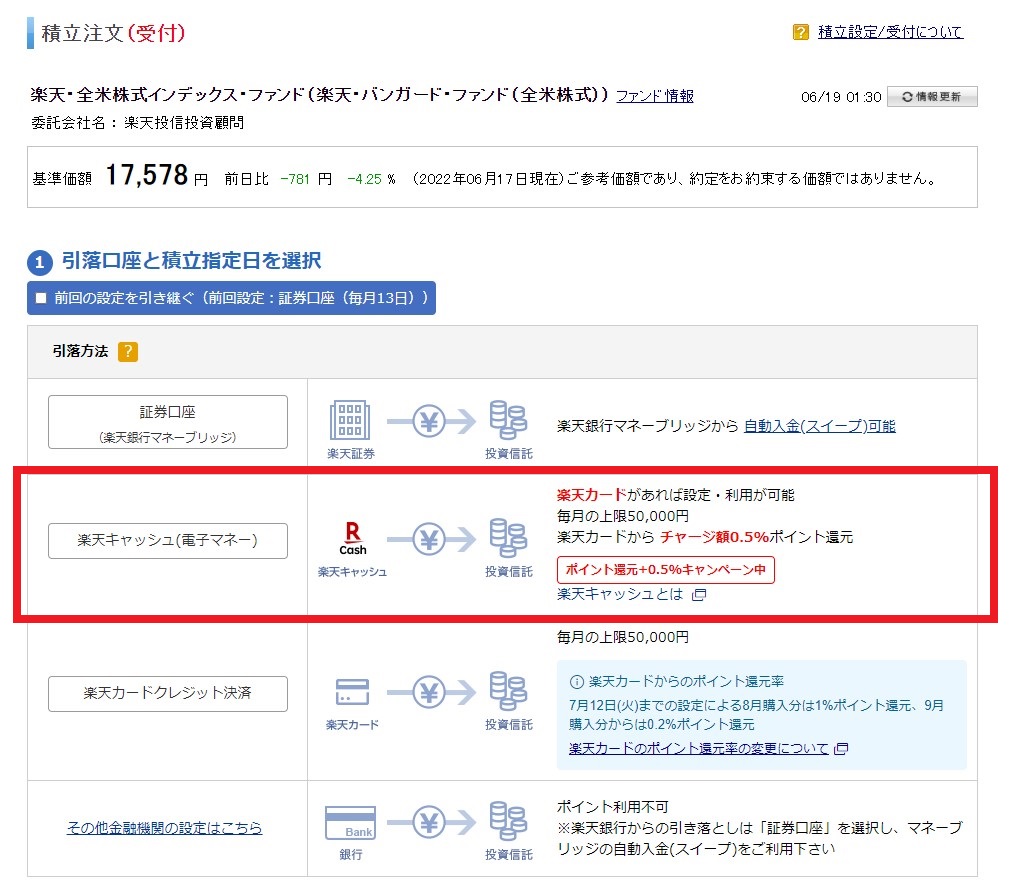The height and width of the screenshot is (892, 1014).
Task: Click the external window icon after 楽天キャッシュとは
Action: [699, 594]
